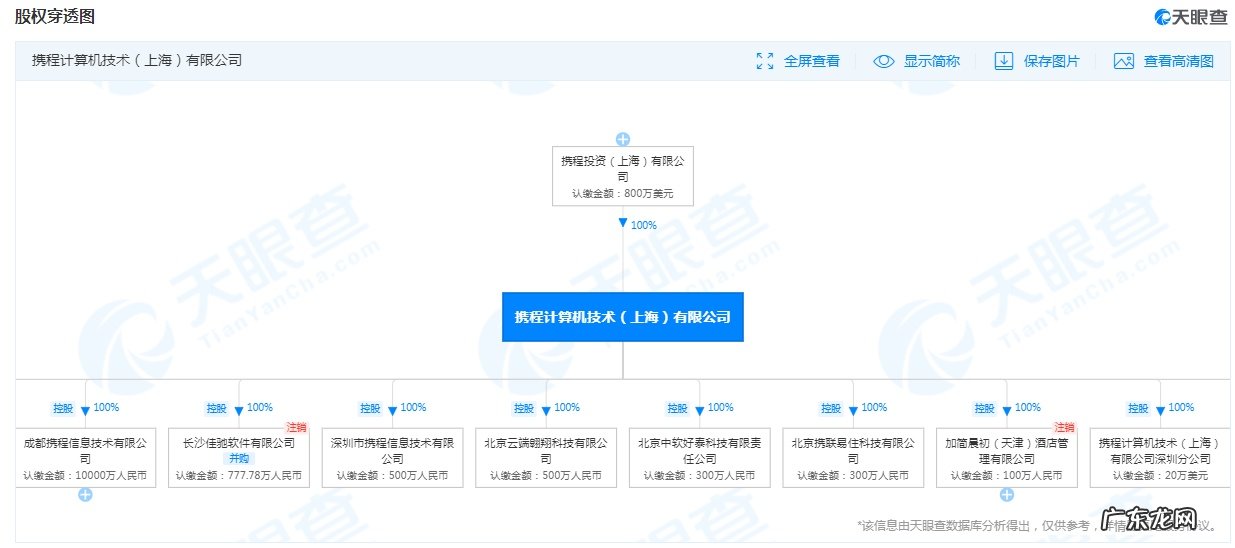Click the eye icon for 显示简称
1235x548 pixels.
[883, 61]
